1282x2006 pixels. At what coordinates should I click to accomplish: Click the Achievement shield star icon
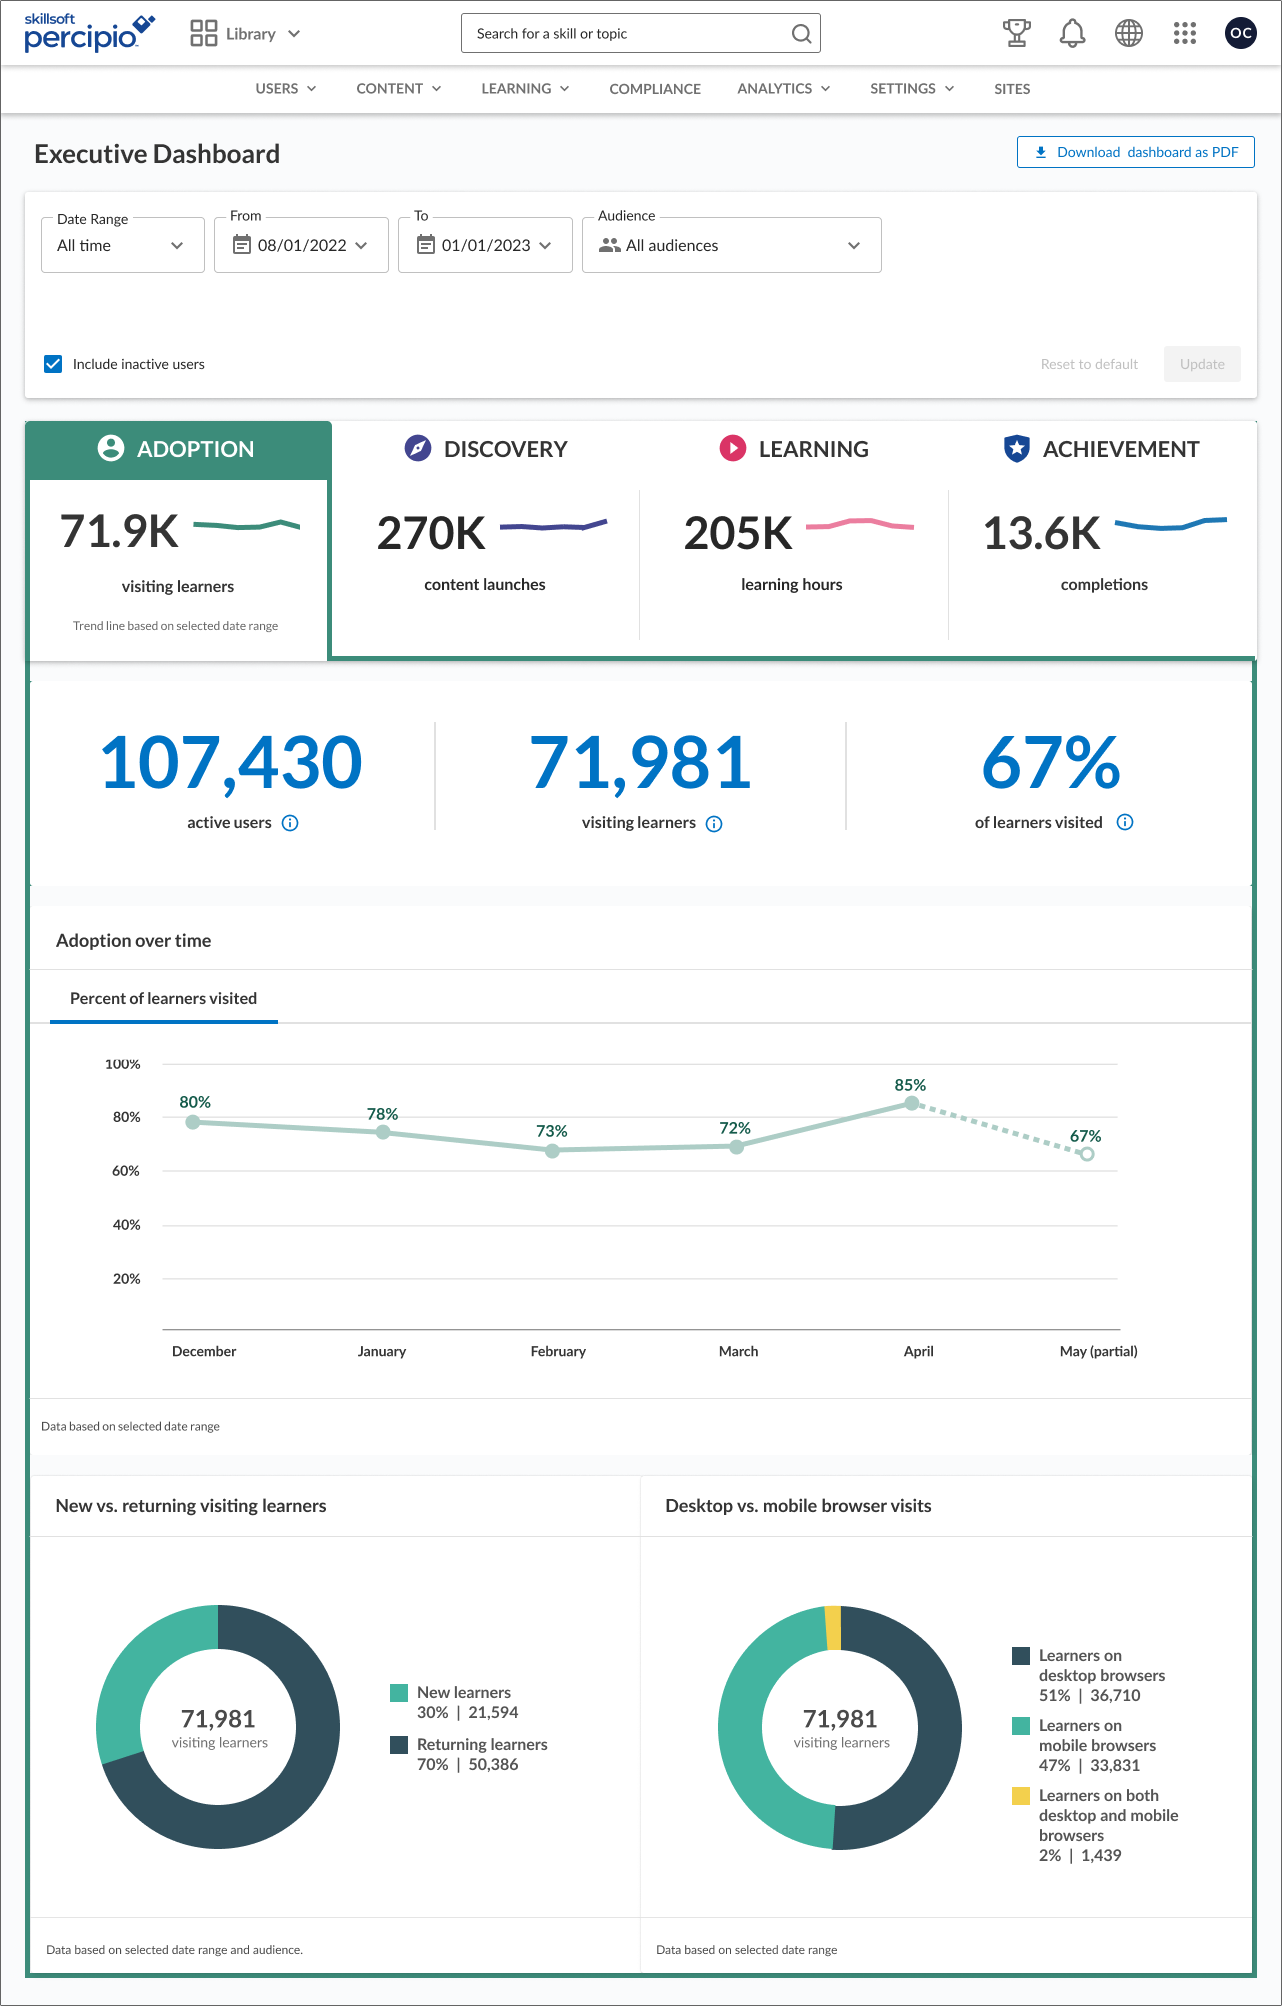point(1017,448)
